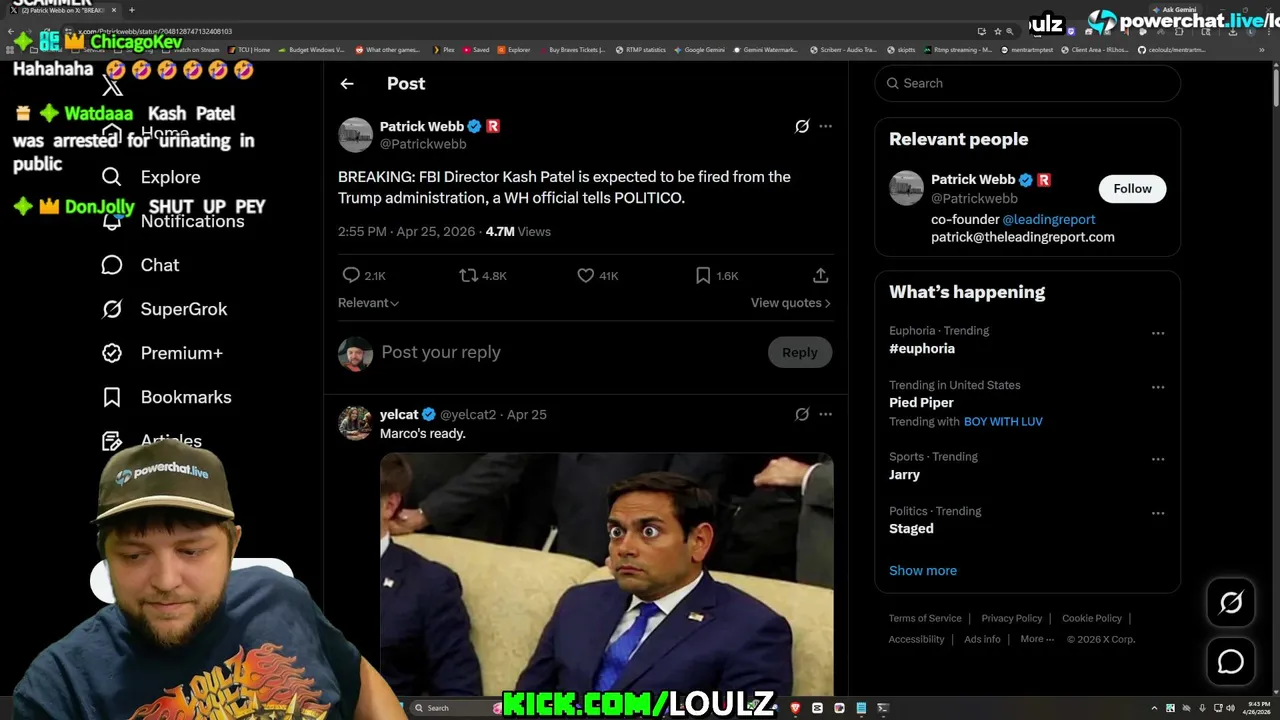Open the Plex bookmark
1280x720 pixels.
click(x=444, y=49)
